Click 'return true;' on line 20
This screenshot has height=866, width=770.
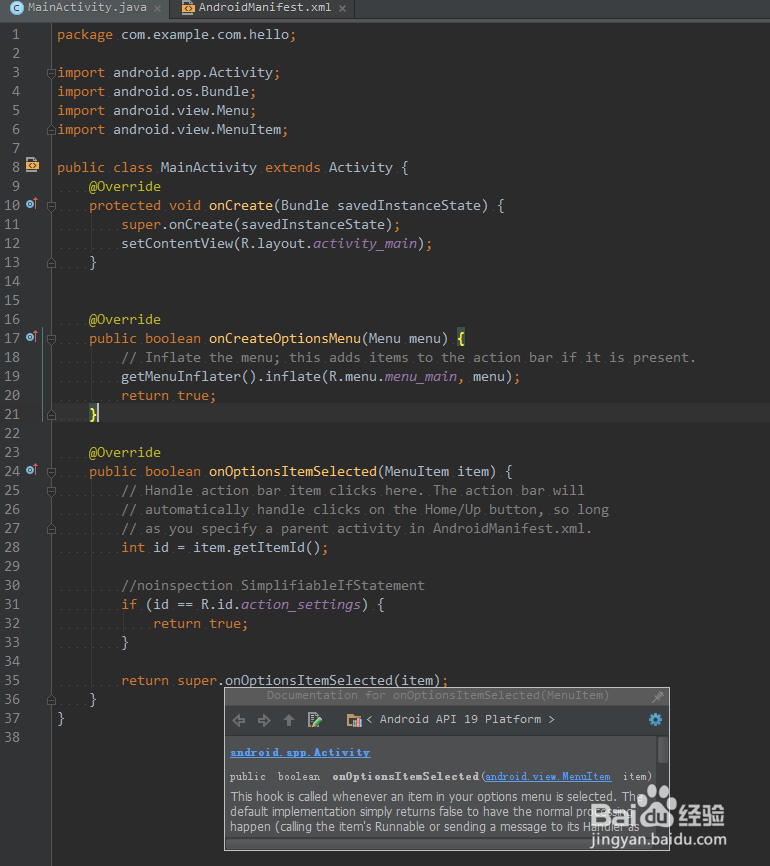[x=168, y=395]
